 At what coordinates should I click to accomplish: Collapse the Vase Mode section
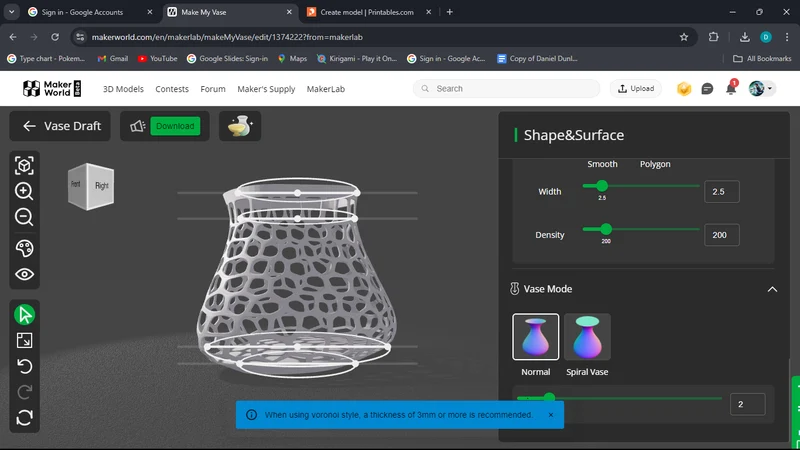click(772, 289)
